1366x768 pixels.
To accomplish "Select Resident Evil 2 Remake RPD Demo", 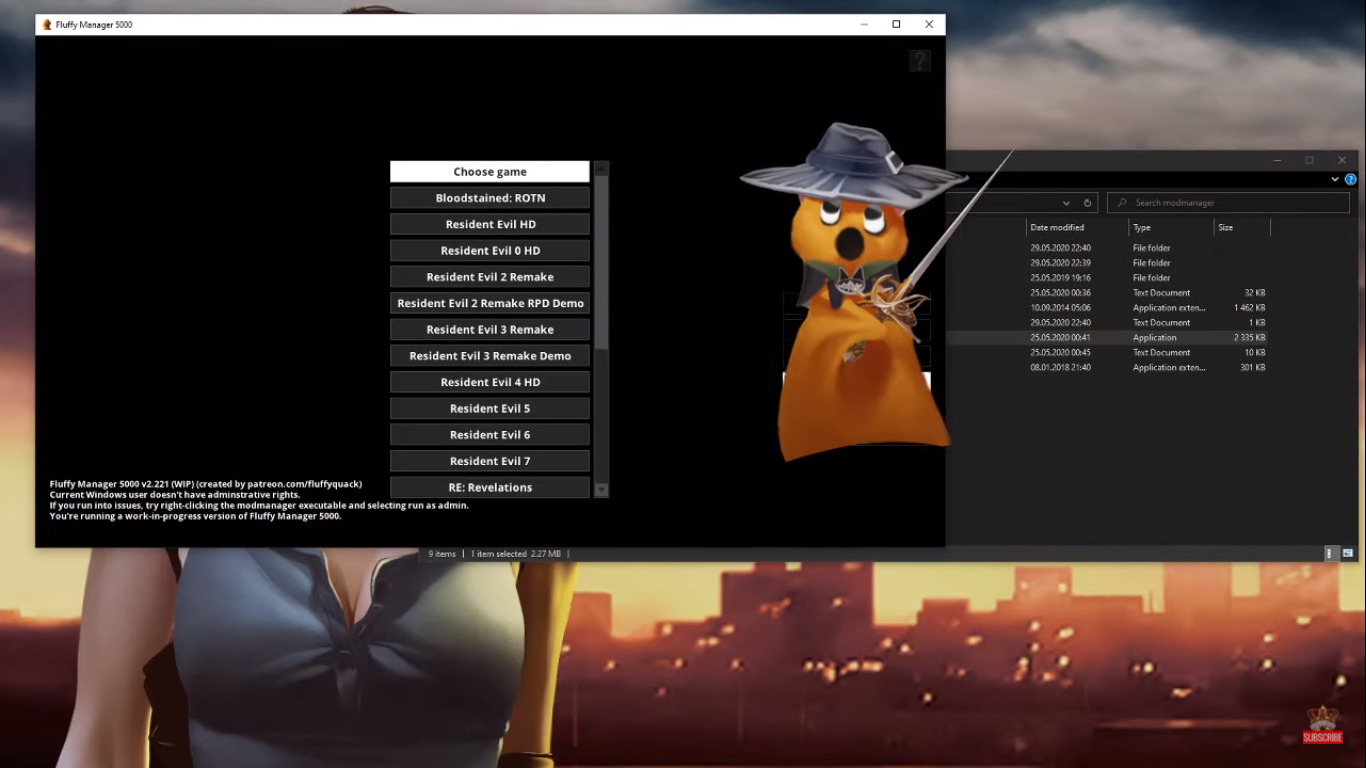I will [490, 303].
